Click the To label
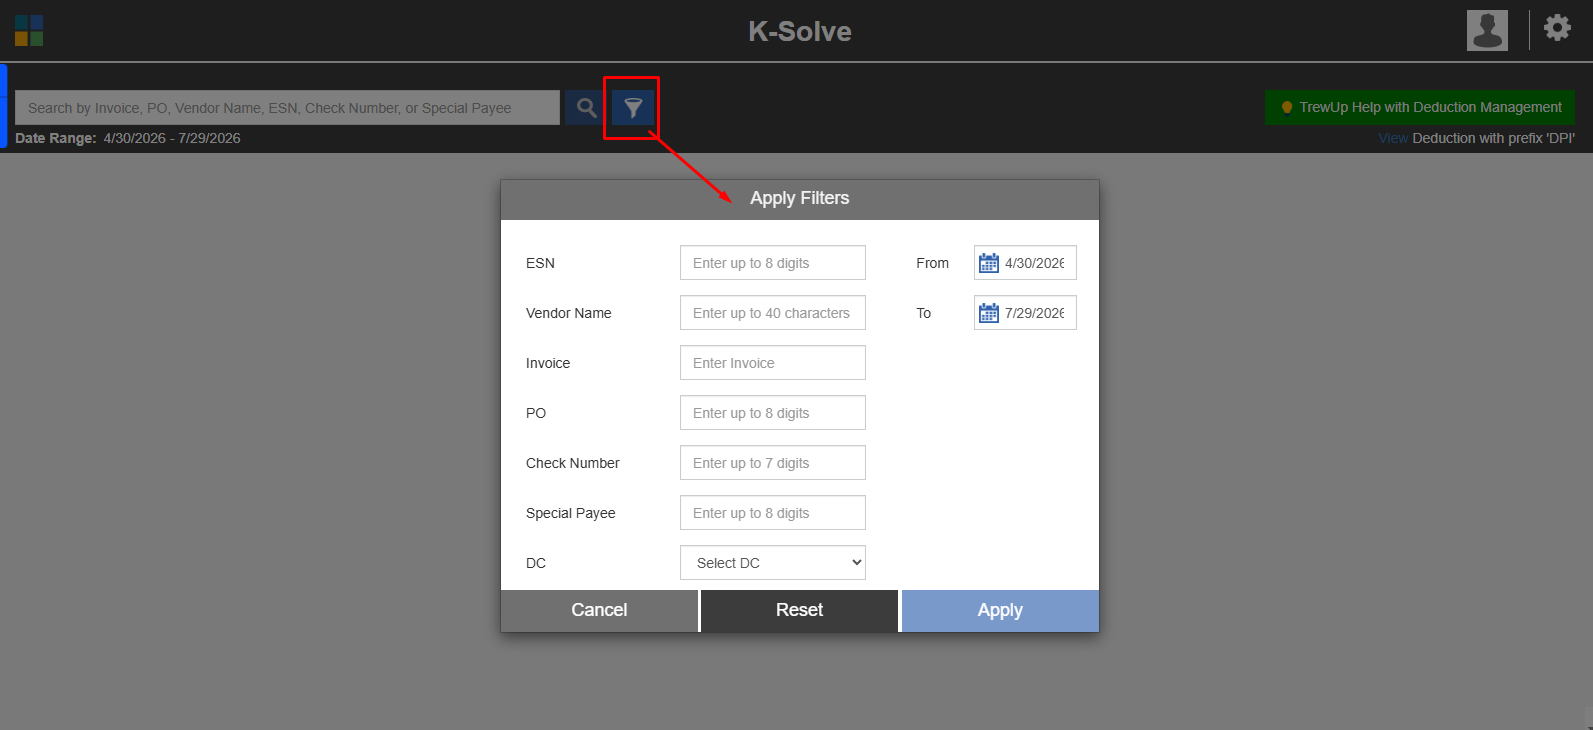The height and width of the screenshot is (730, 1593). click(x=924, y=313)
